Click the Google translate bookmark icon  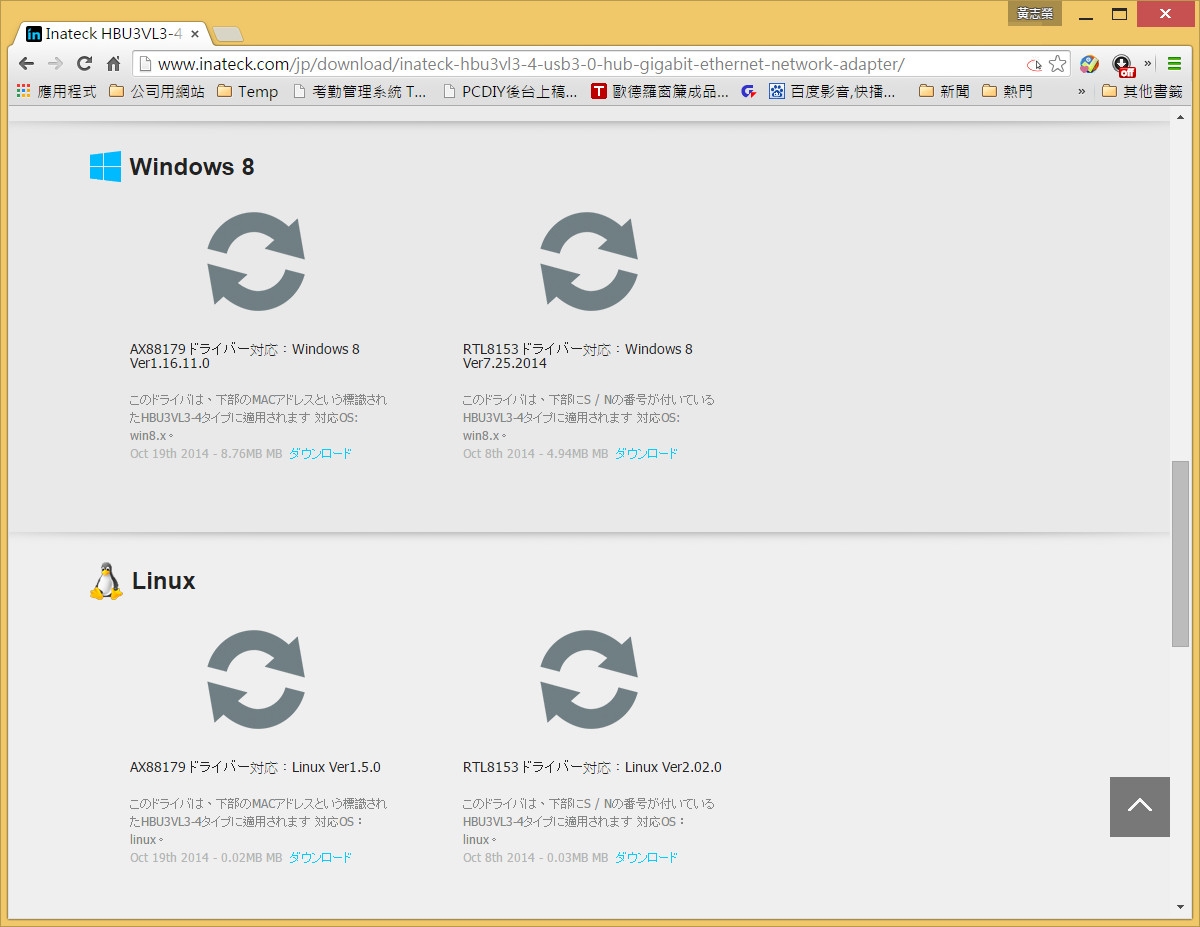[x=748, y=91]
